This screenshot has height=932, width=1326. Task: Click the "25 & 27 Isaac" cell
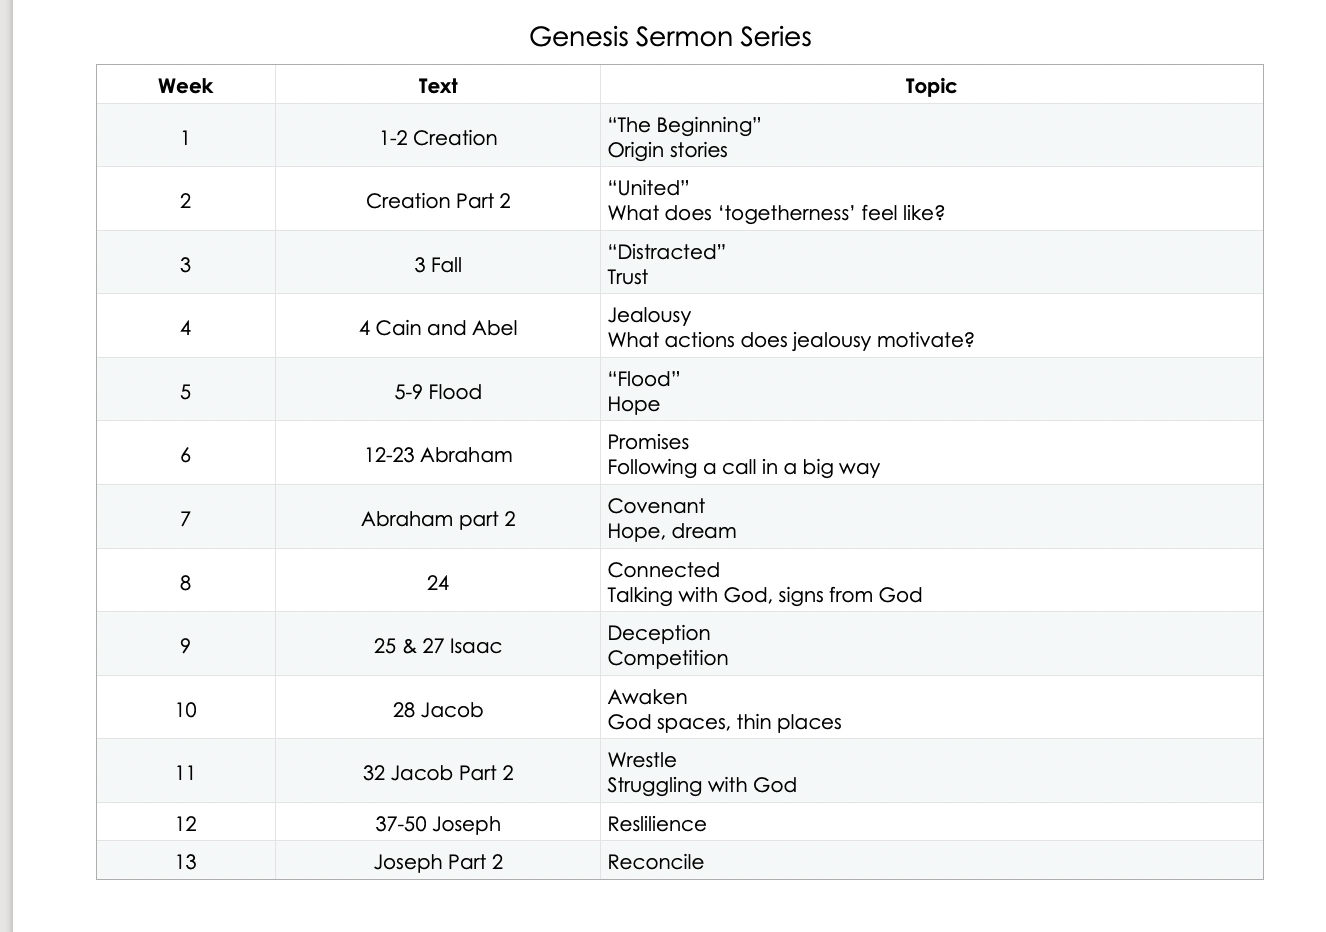[x=438, y=646]
